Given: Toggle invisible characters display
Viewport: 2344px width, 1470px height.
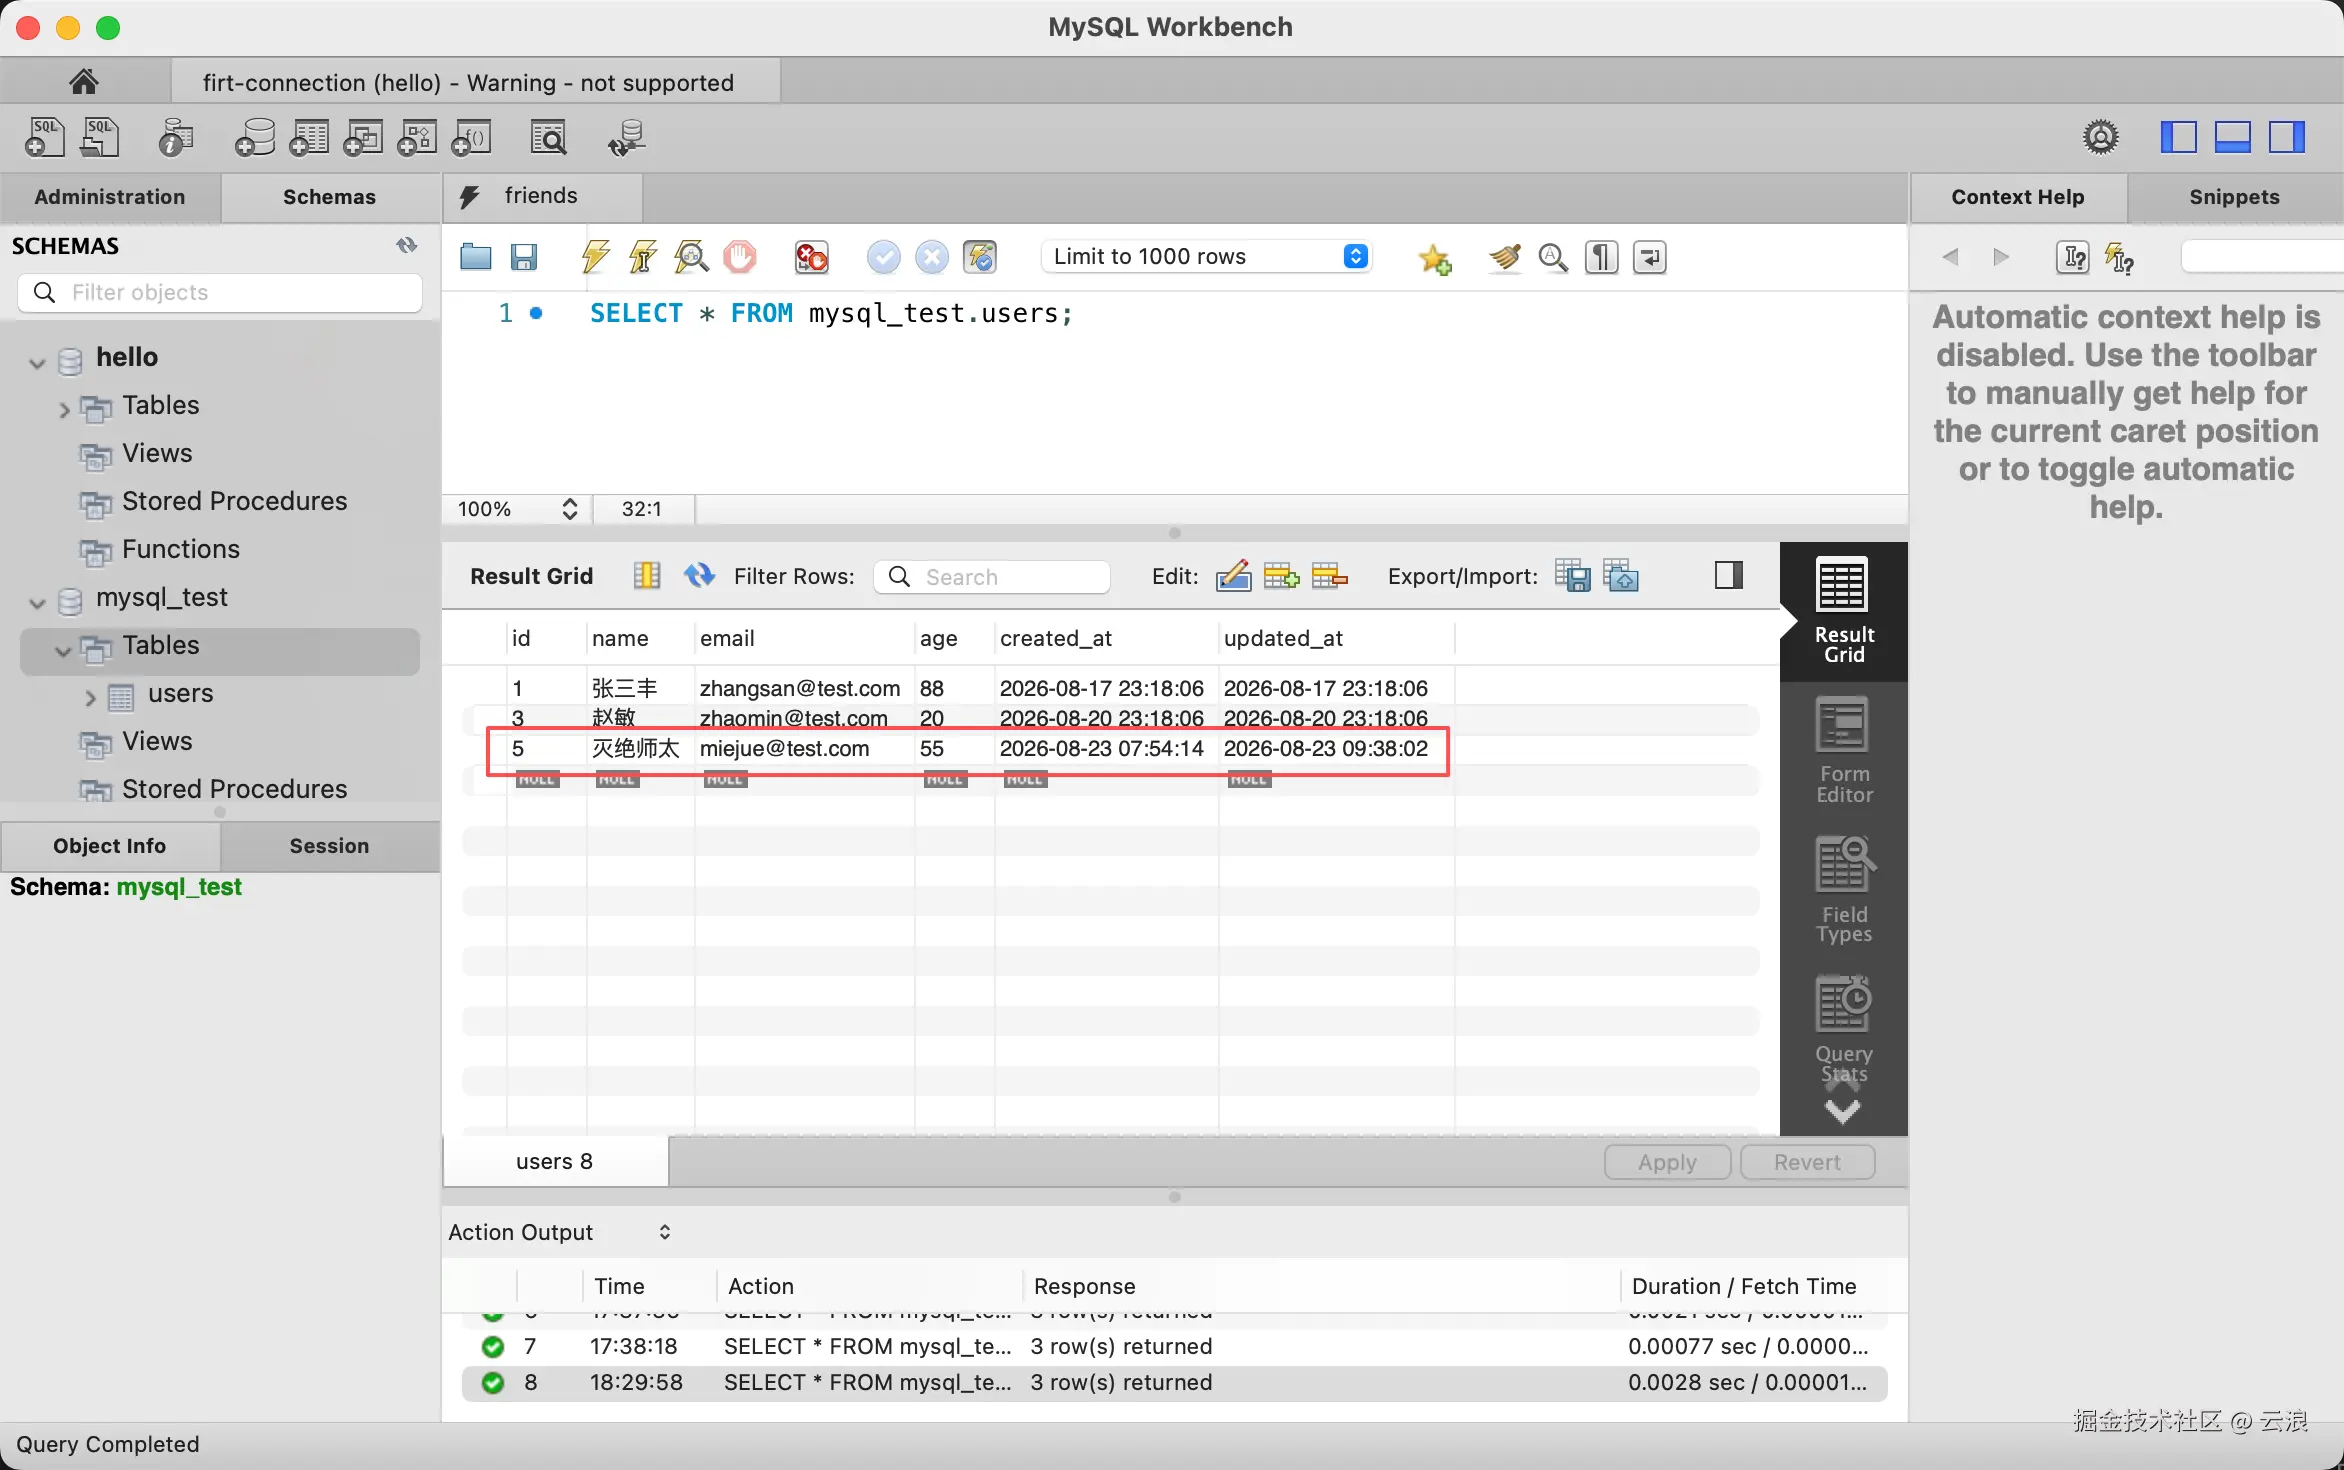Looking at the screenshot, I should tap(1601, 257).
